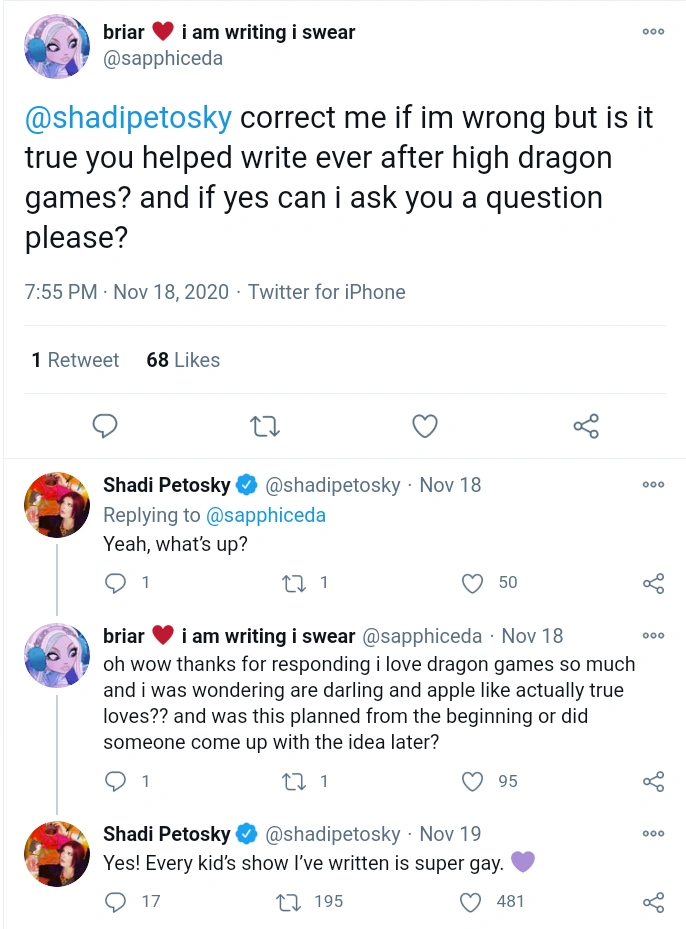
Task: Open more options on the Nov 19 reply
Action: (x=653, y=833)
